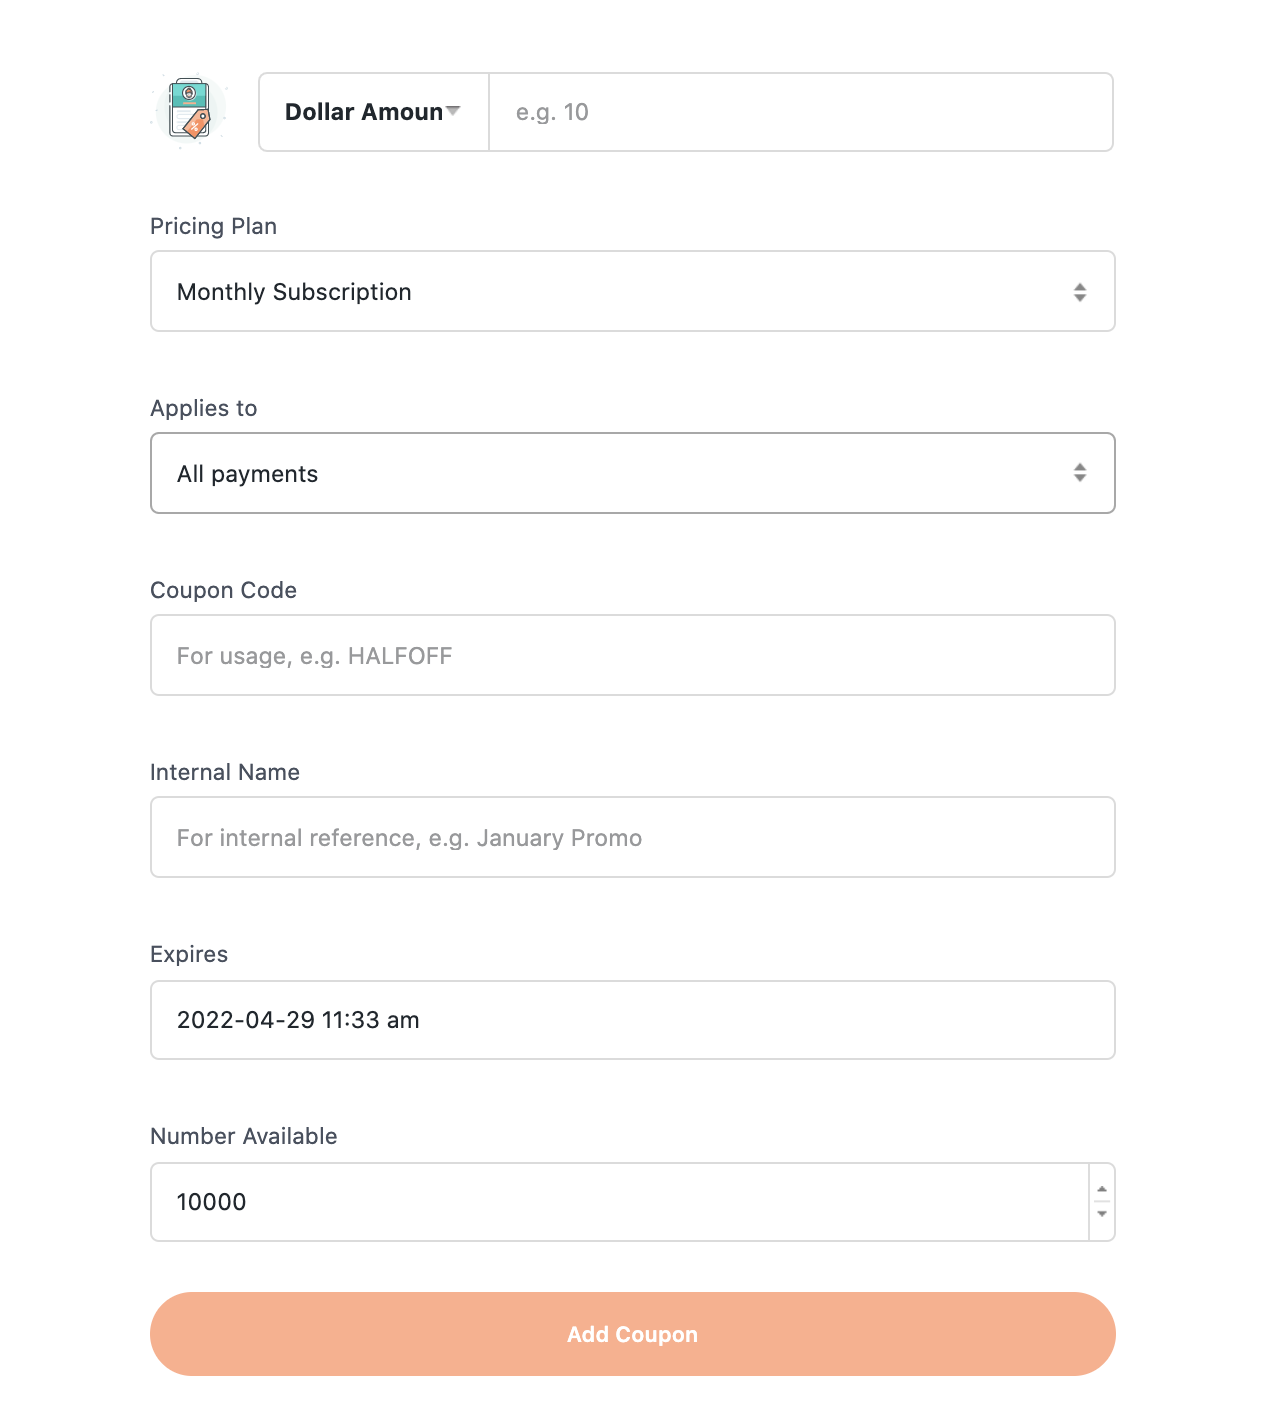Click the Number Available label

coord(244,1136)
